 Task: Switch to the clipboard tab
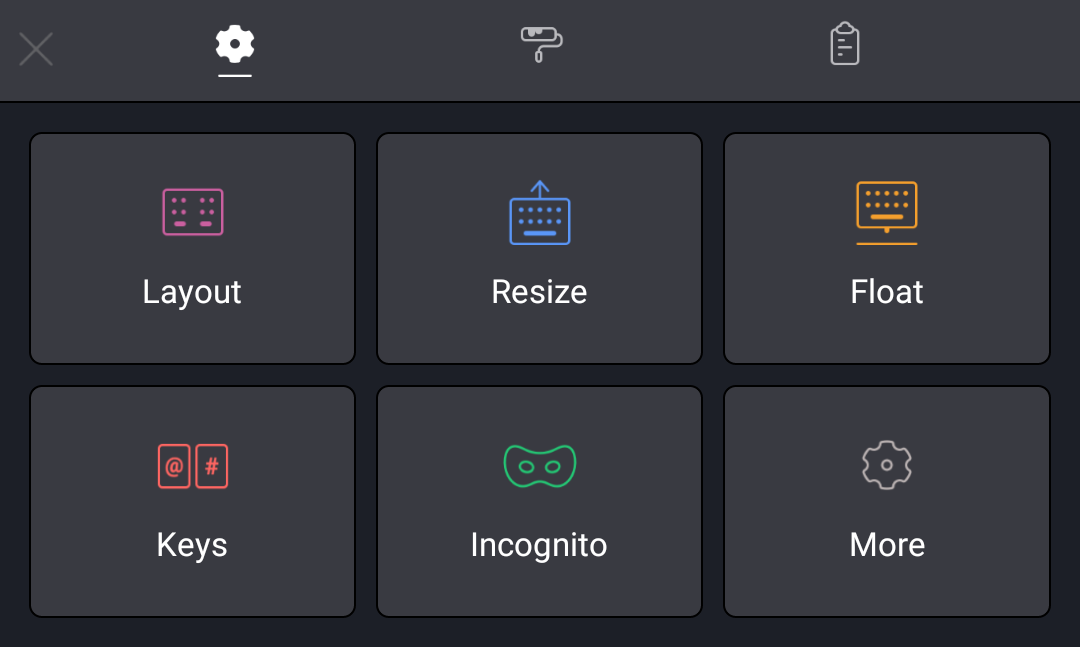[844, 44]
